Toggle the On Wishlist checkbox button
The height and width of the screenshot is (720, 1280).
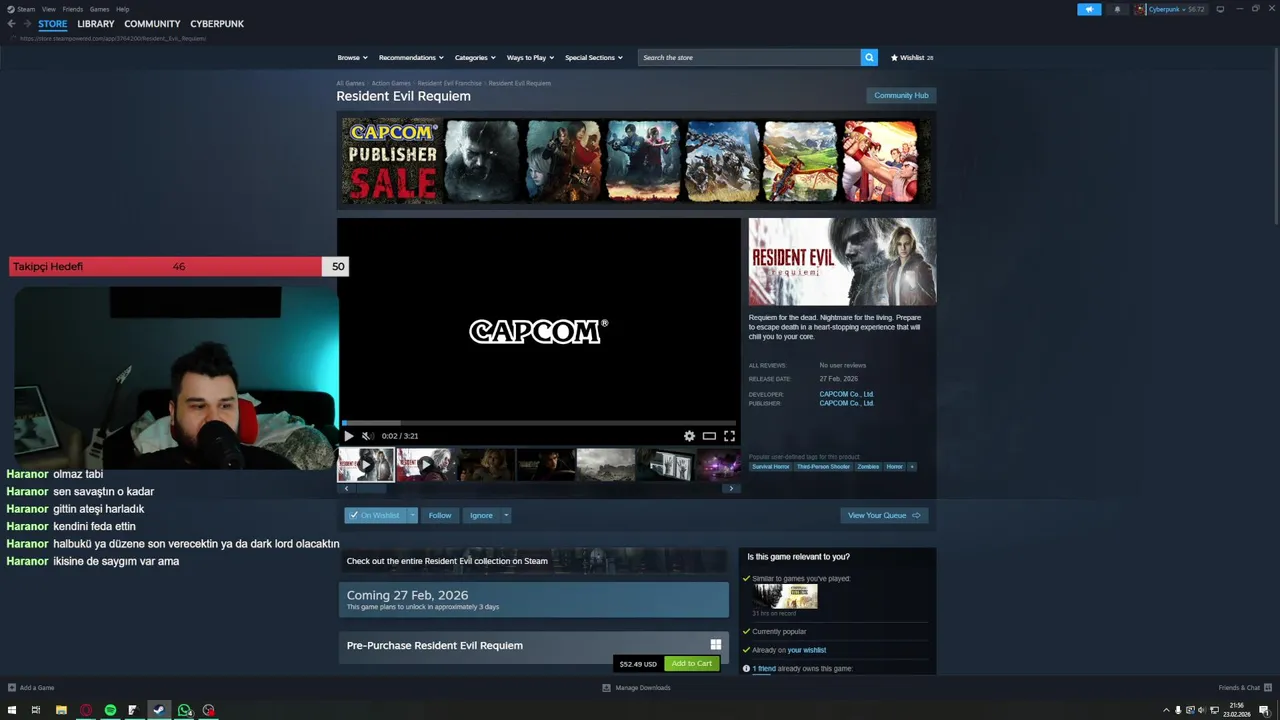(375, 515)
